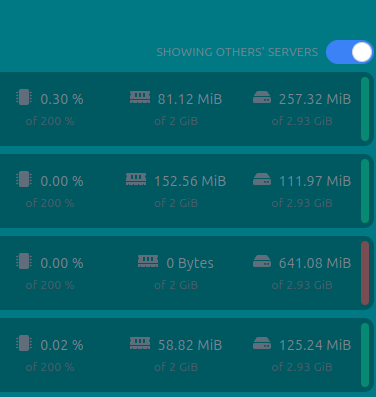Open the server row showing 0.30 % CPU
Viewport: 376px width, 397px height.
click(187, 109)
